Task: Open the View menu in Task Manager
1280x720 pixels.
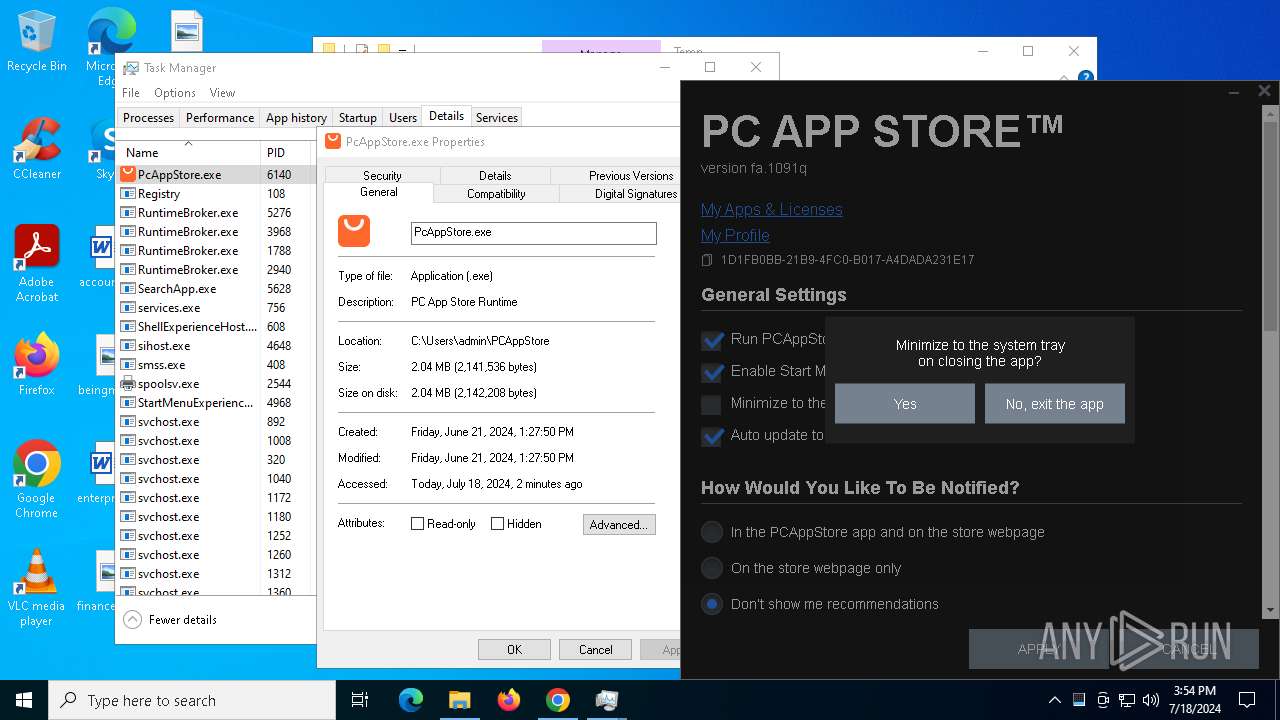Action: point(222,93)
